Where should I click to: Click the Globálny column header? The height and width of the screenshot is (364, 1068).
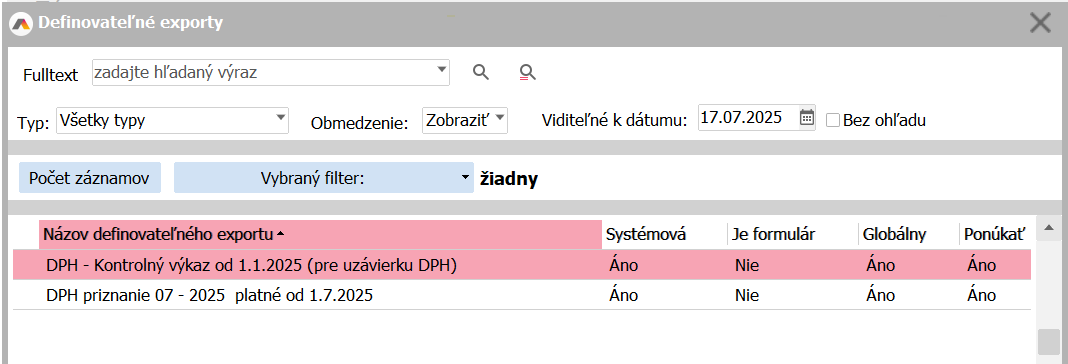point(894,234)
